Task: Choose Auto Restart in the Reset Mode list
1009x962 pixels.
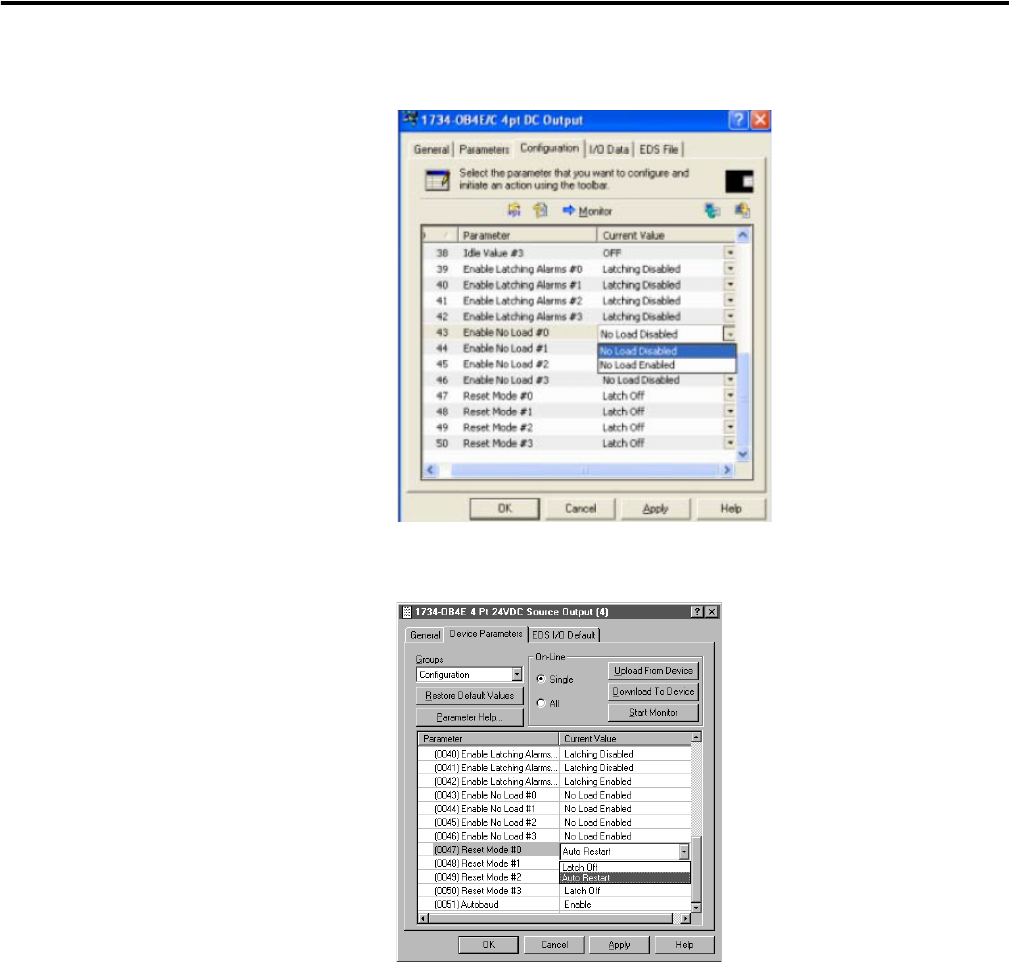Action: (625, 878)
